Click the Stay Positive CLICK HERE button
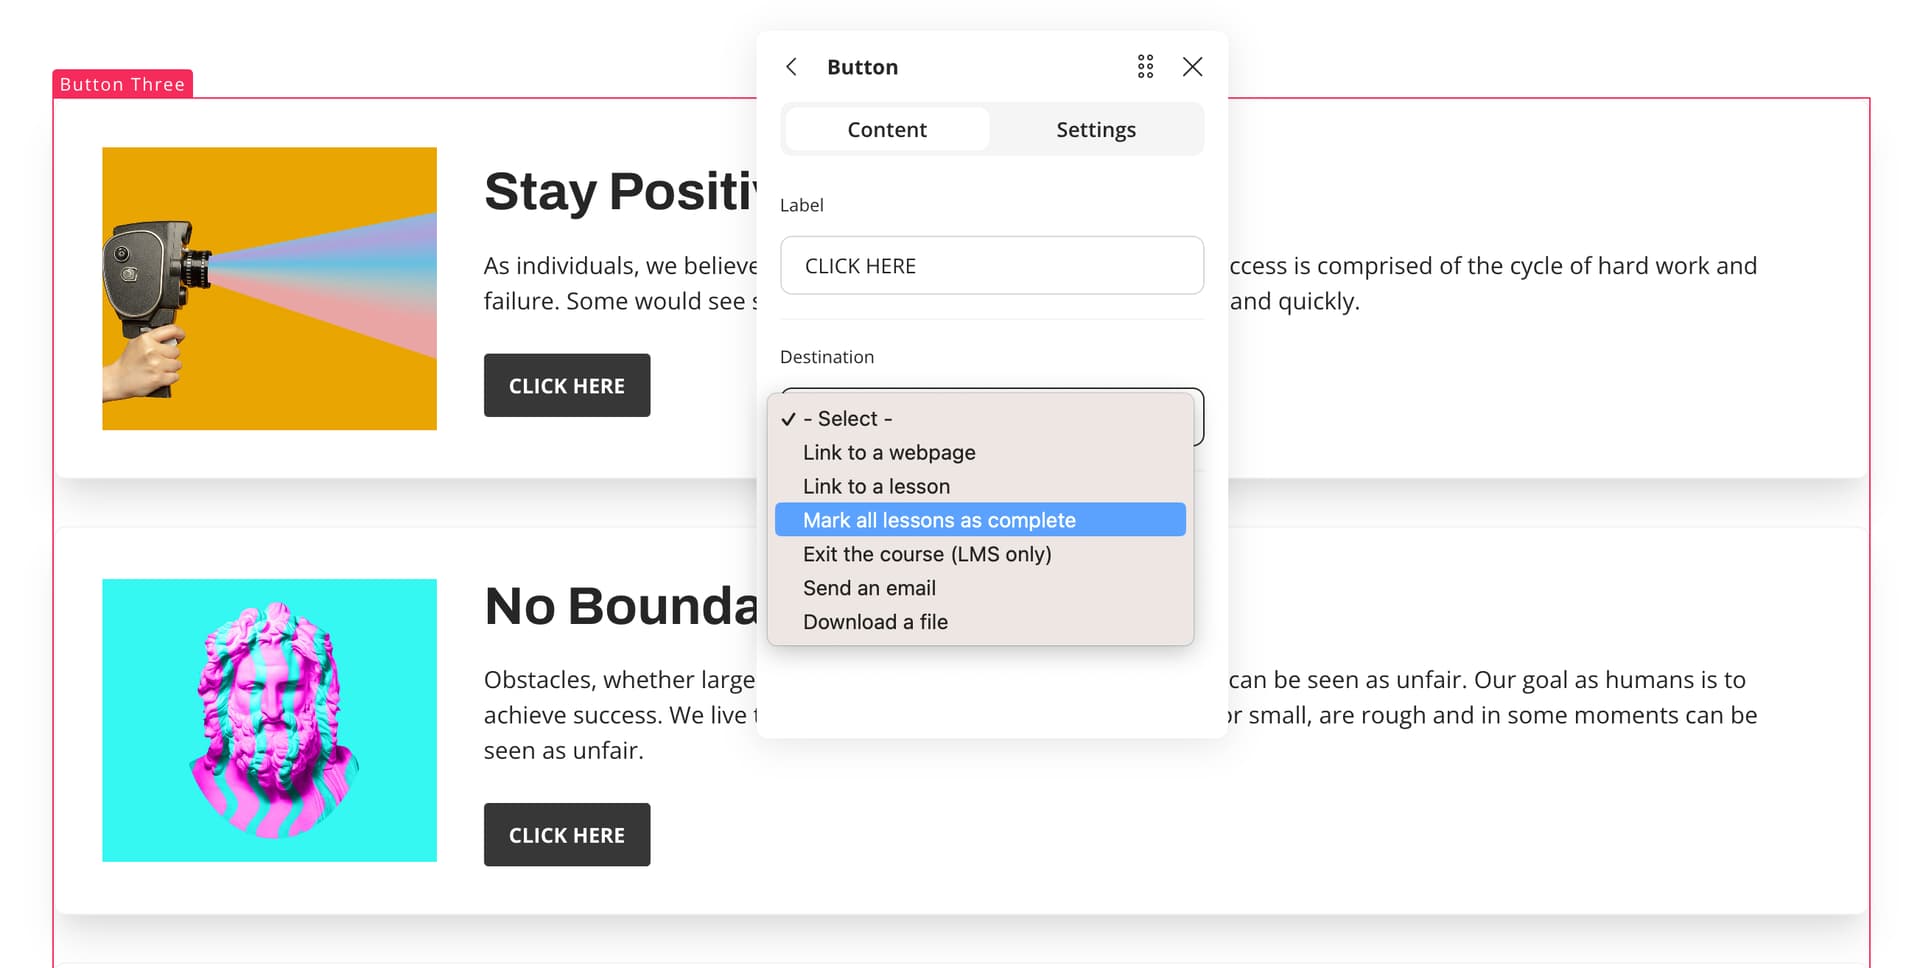This screenshot has width=1920, height=968. [x=567, y=386]
